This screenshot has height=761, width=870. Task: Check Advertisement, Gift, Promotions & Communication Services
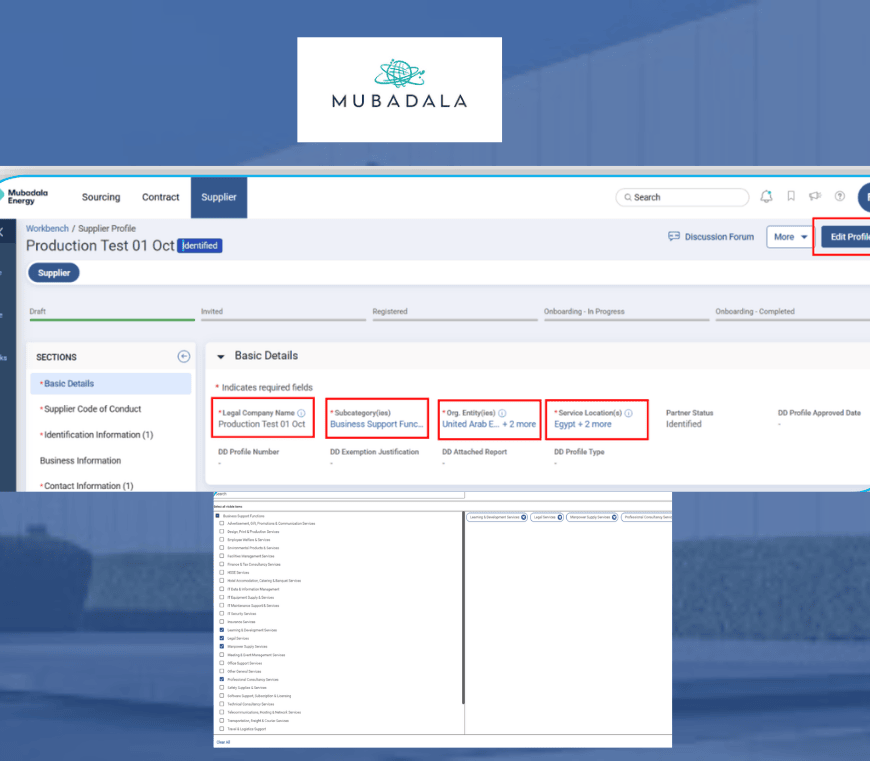click(222, 523)
